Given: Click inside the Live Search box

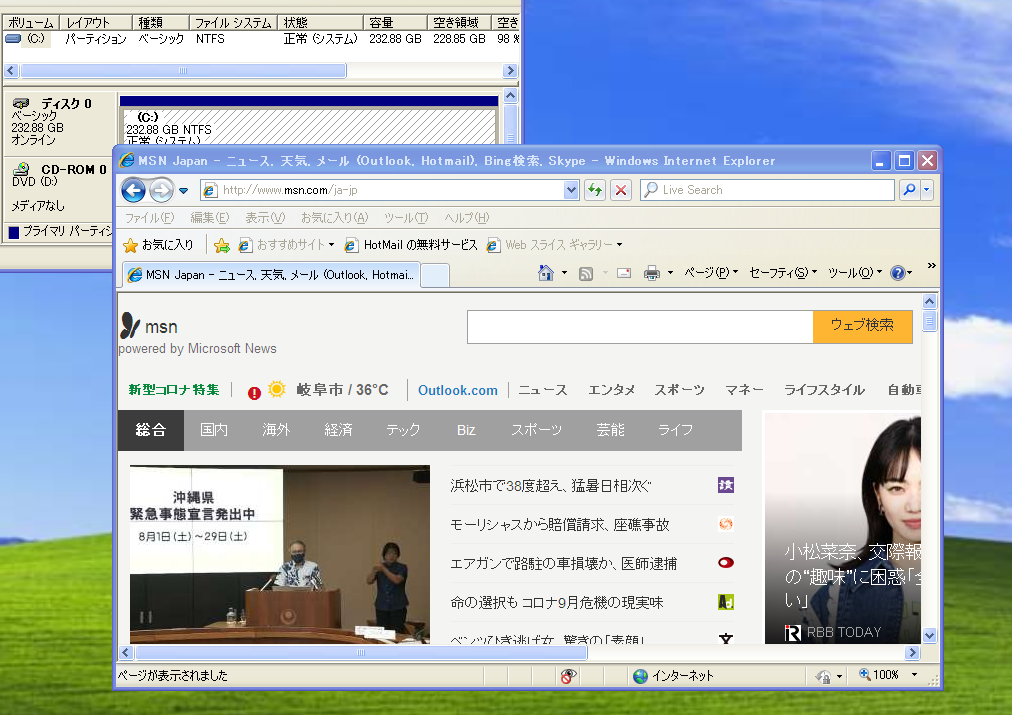Looking at the screenshot, I should (768, 190).
